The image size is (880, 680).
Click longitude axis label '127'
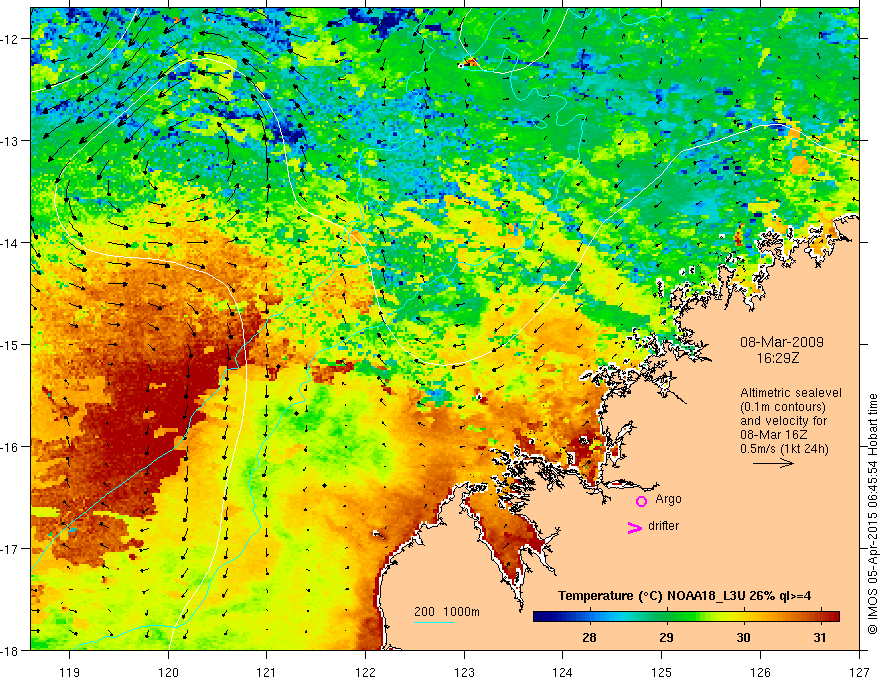coord(859,672)
